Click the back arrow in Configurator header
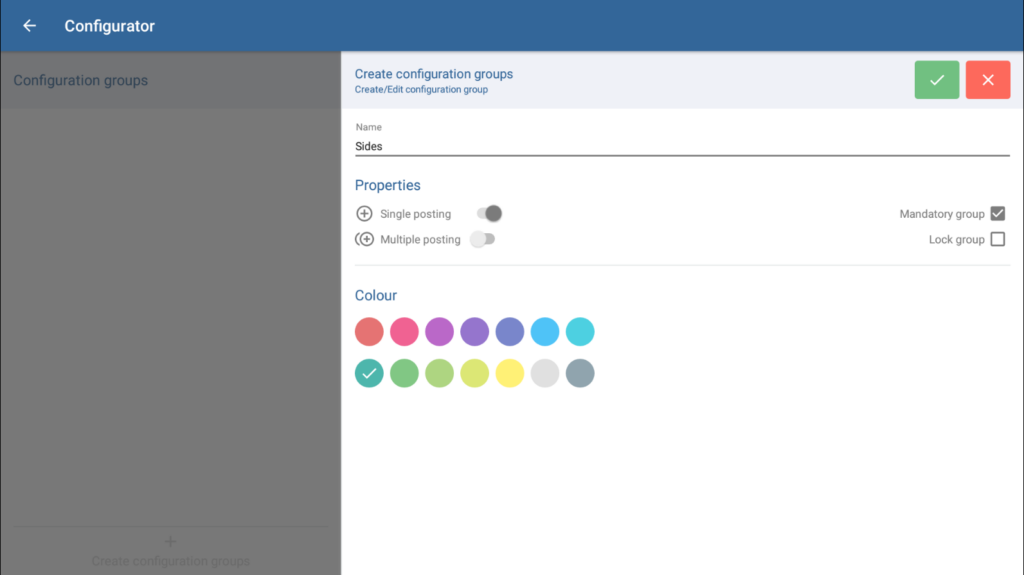Screen dimensions: 1024x575 pyautogui.click(x=29, y=26)
